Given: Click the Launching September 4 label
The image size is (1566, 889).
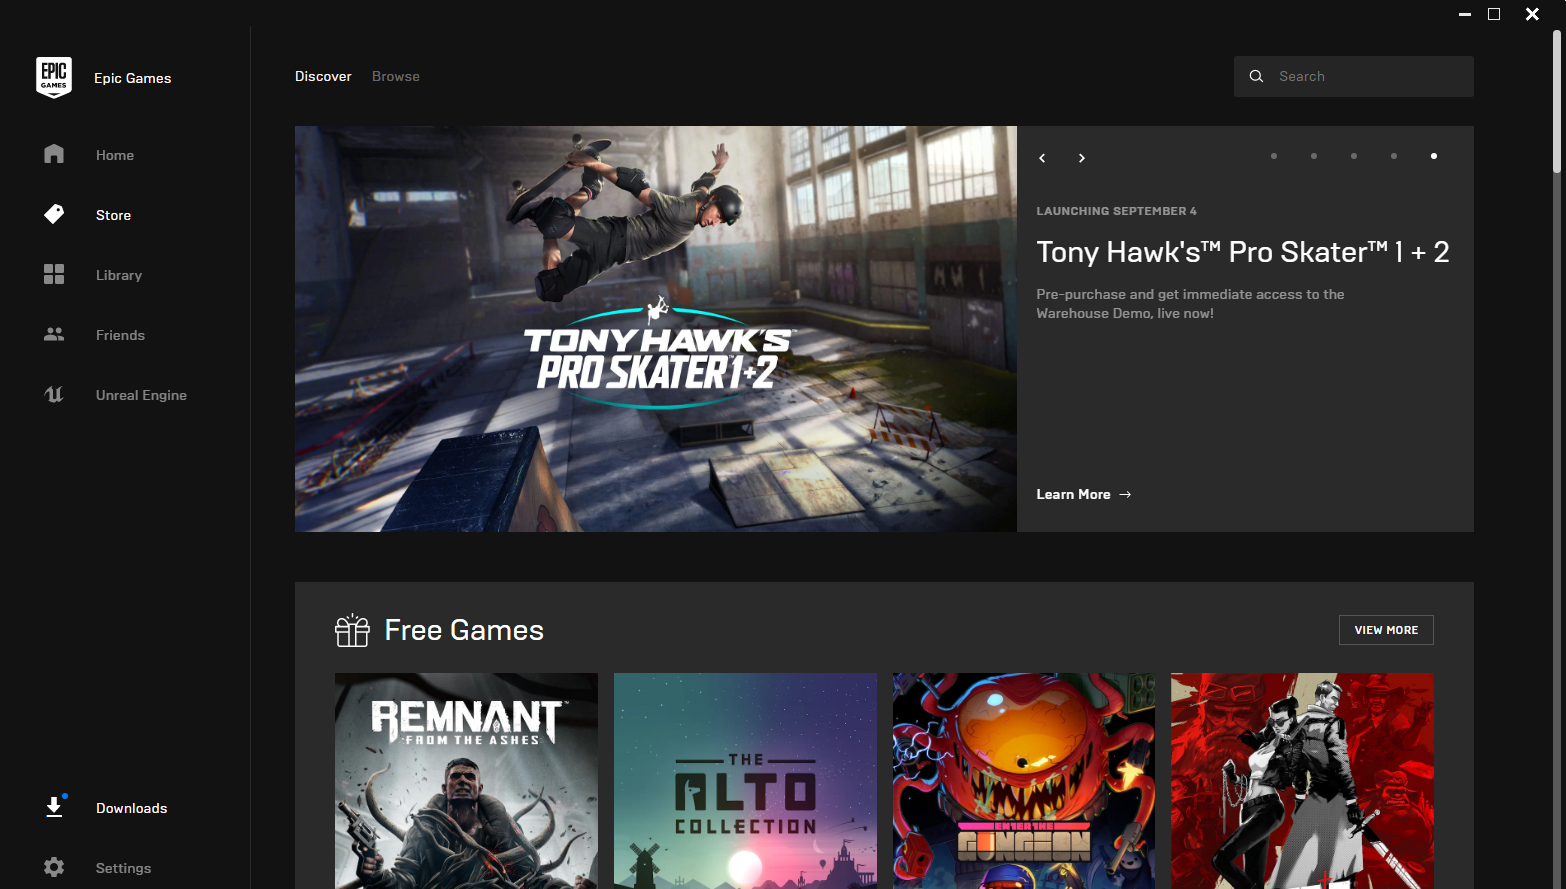Looking at the screenshot, I should [x=1116, y=211].
